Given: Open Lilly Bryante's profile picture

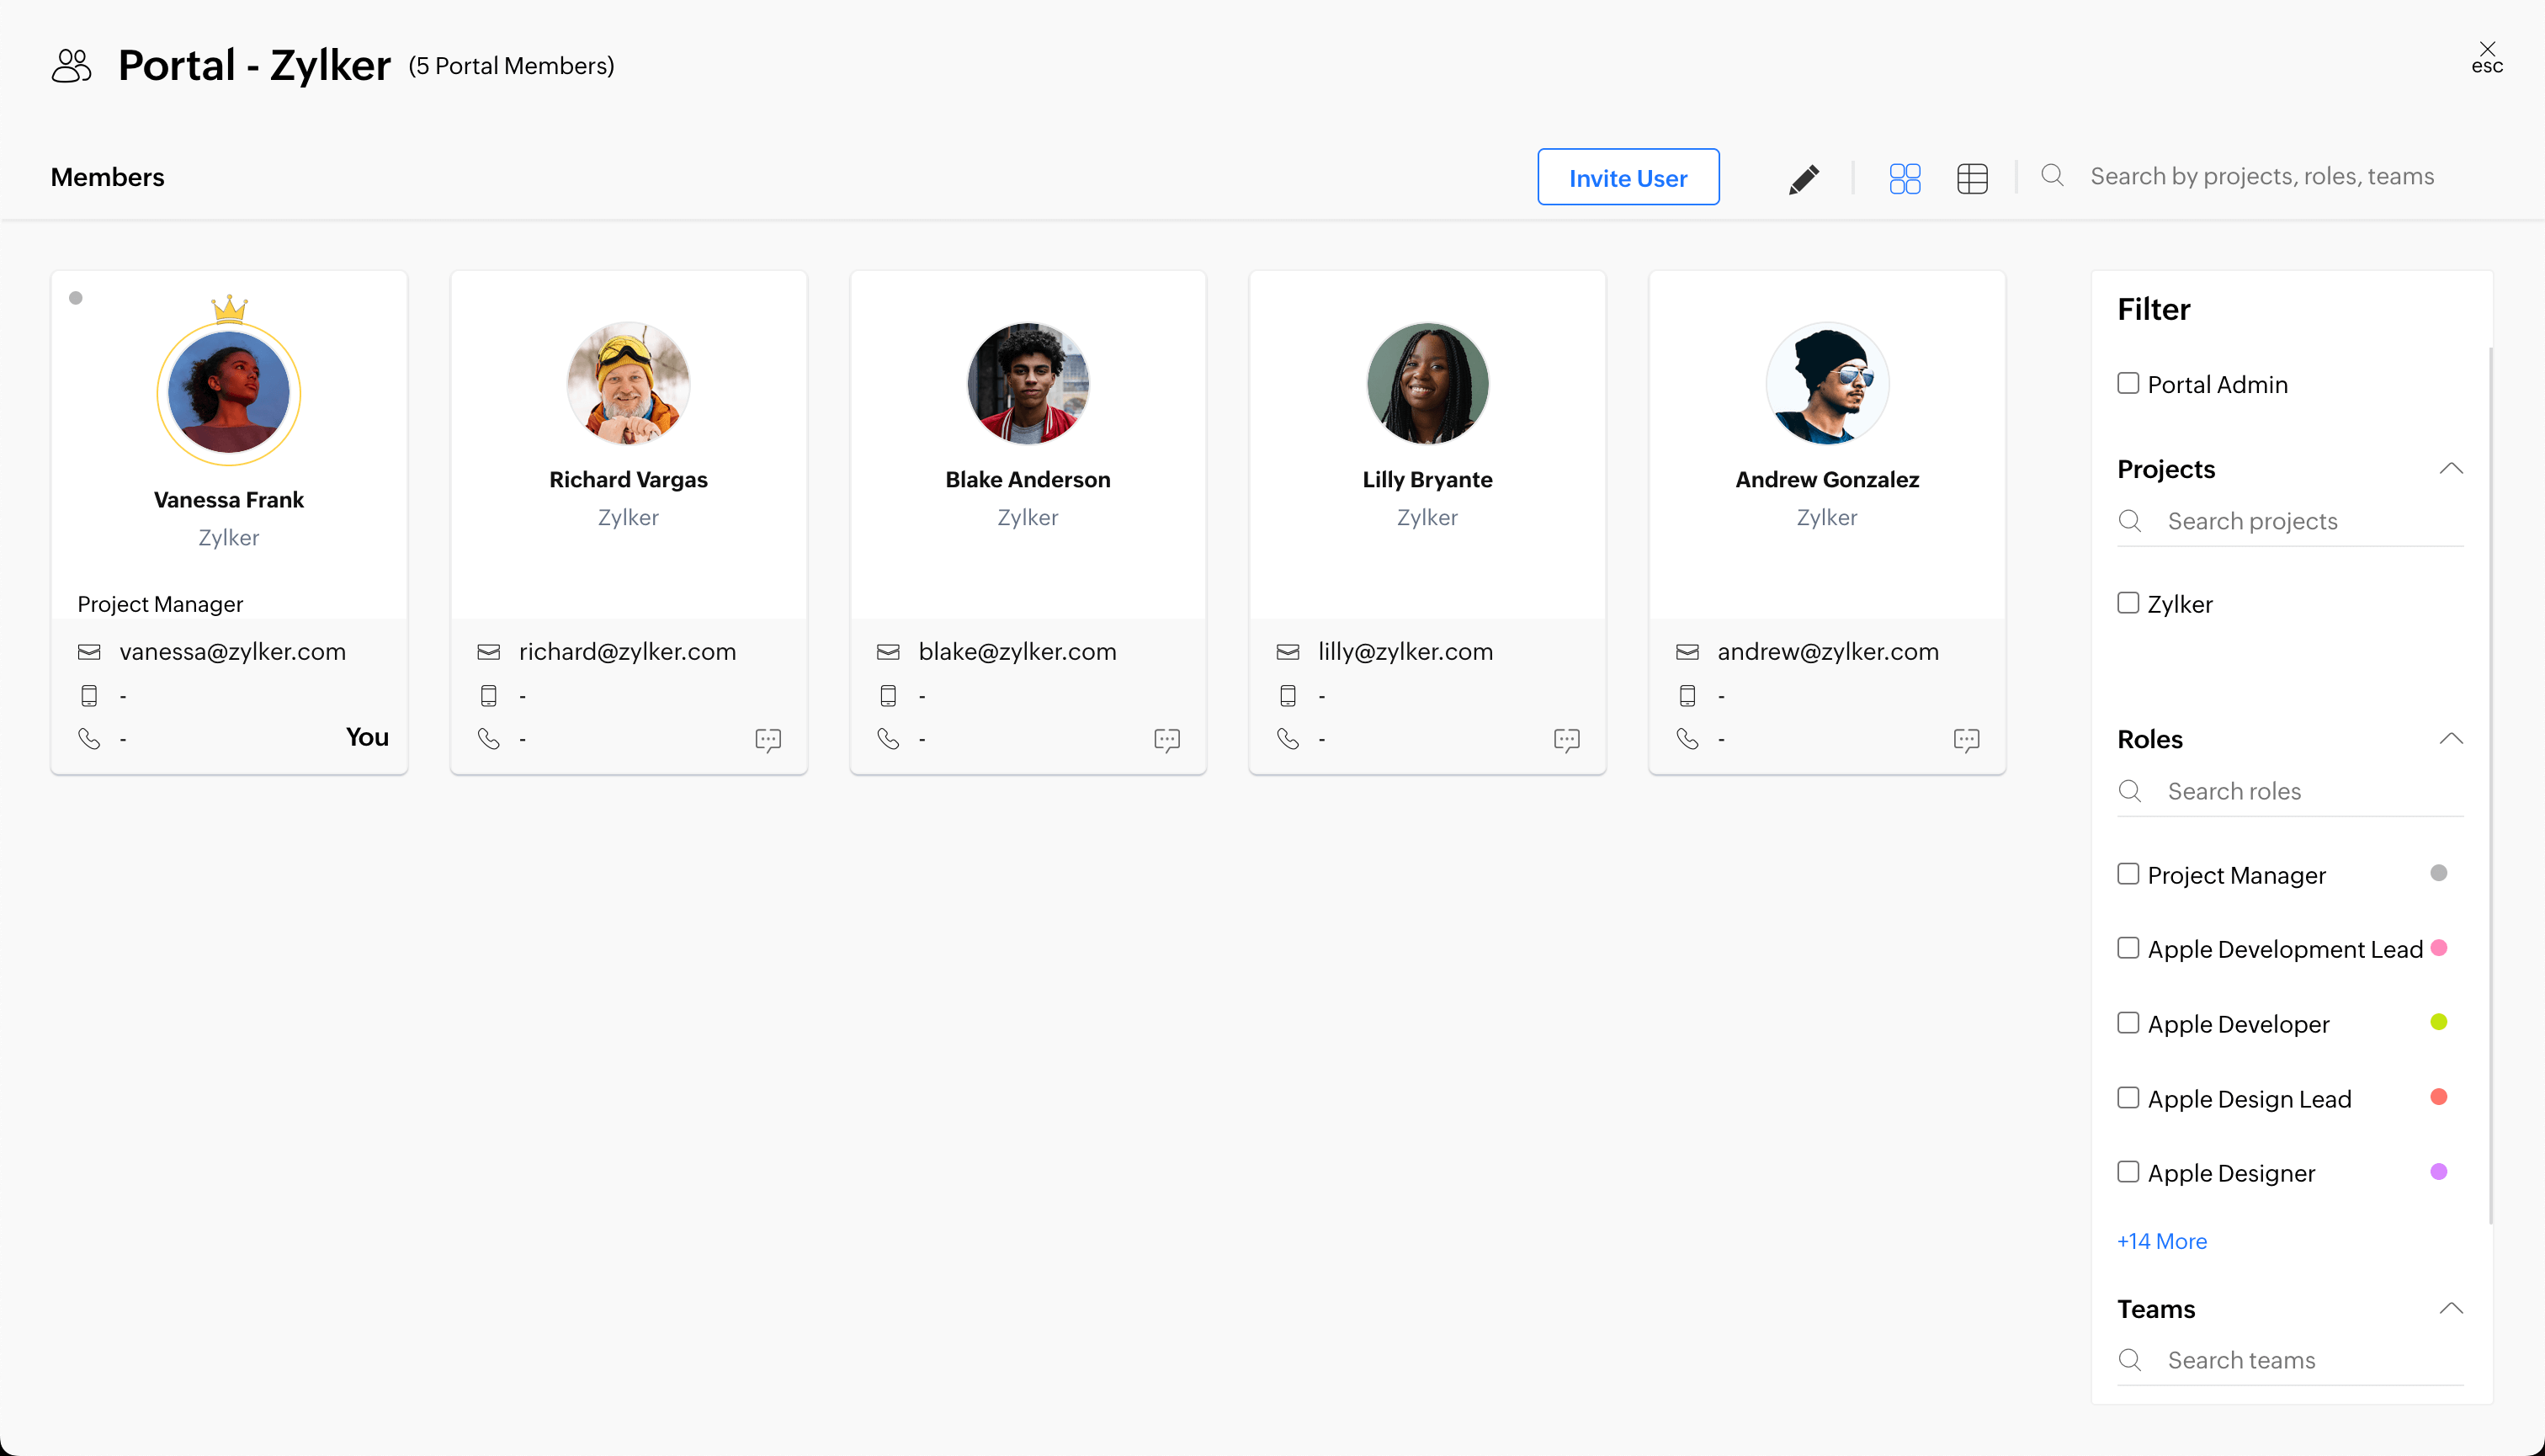Looking at the screenshot, I should (x=1427, y=383).
